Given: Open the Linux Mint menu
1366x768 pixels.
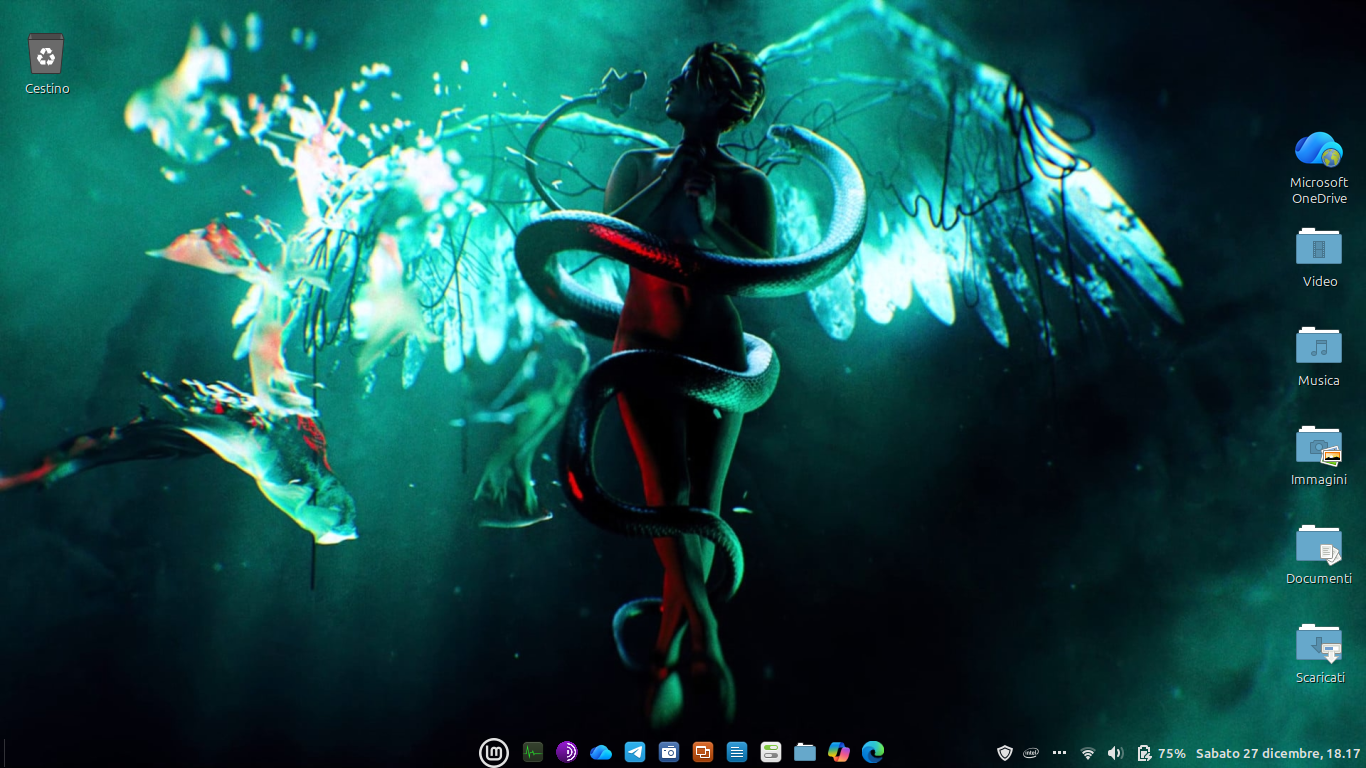Looking at the screenshot, I should (494, 752).
